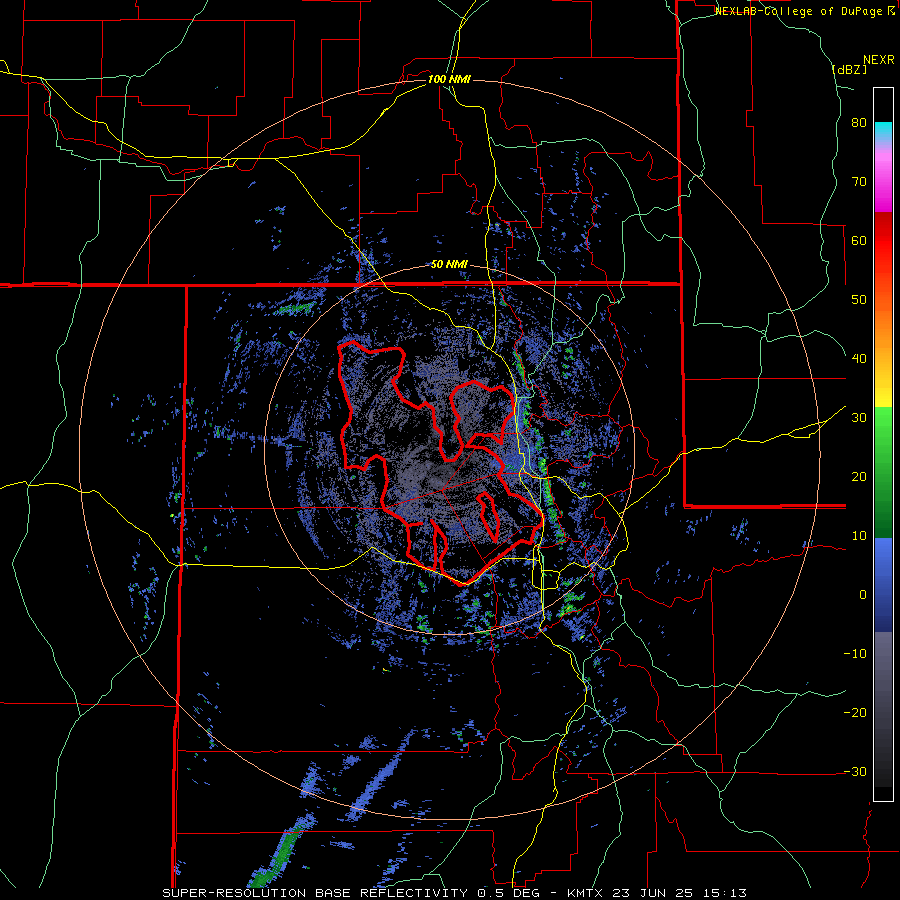This screenshot has height=900, width=900.
Task: Click the 40 value on the dBZ scale
Action: tap(859, 359)
